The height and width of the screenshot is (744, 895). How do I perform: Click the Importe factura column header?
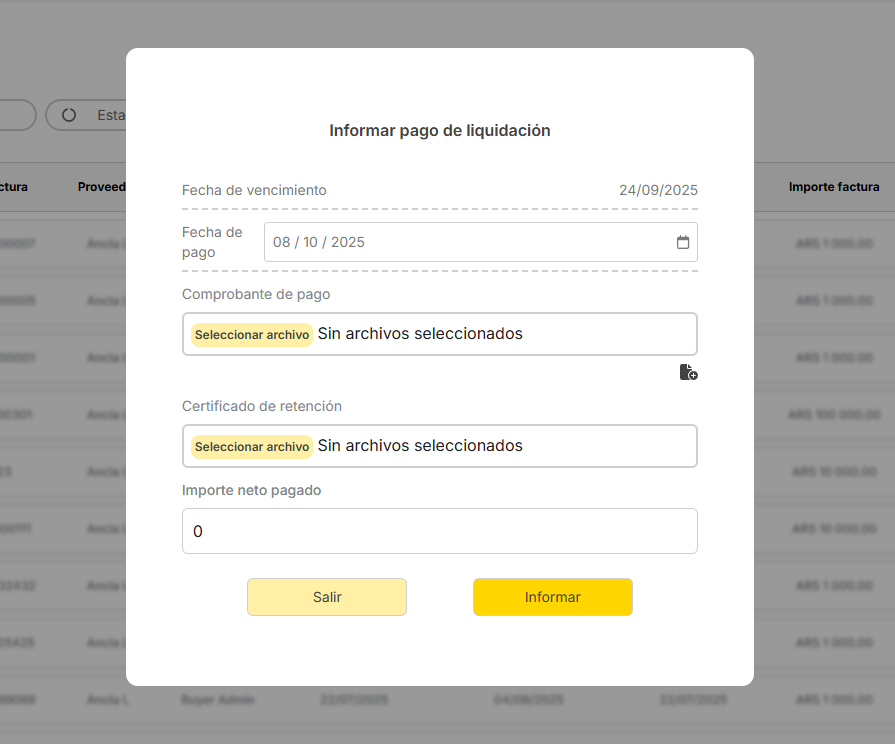click(x=833, y=187)
